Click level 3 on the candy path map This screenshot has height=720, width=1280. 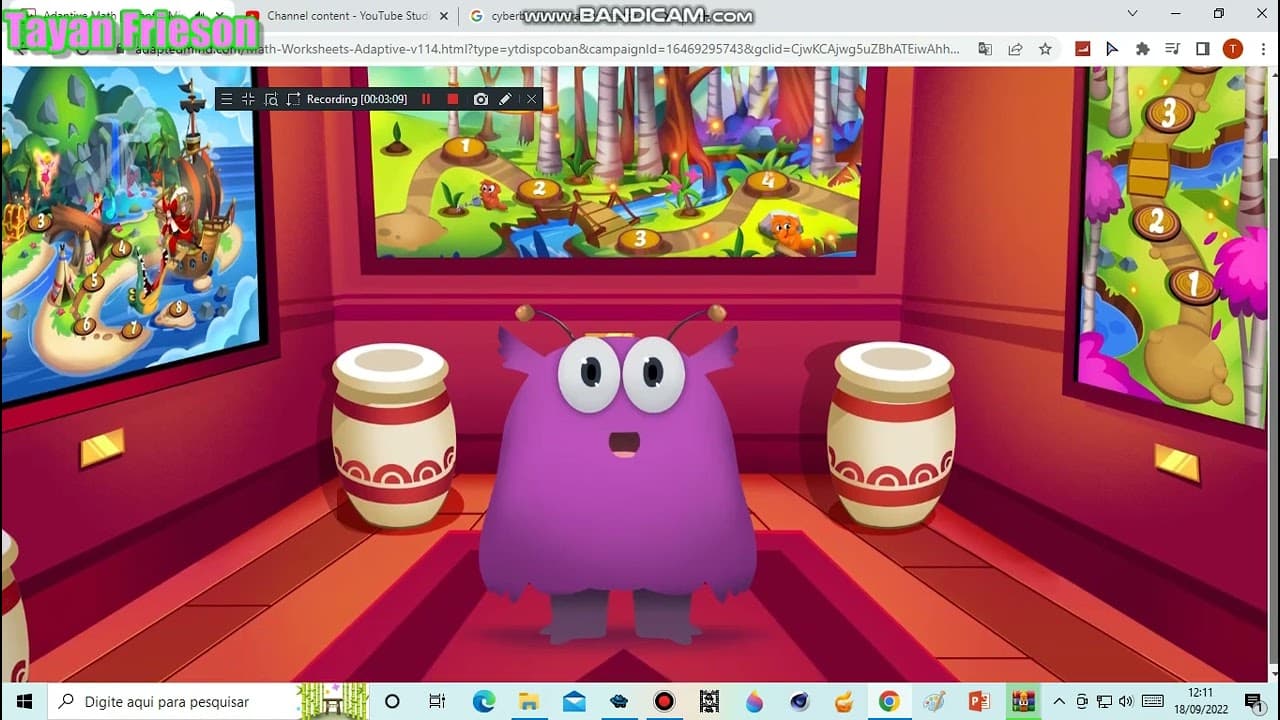(x=1167, y=114)
